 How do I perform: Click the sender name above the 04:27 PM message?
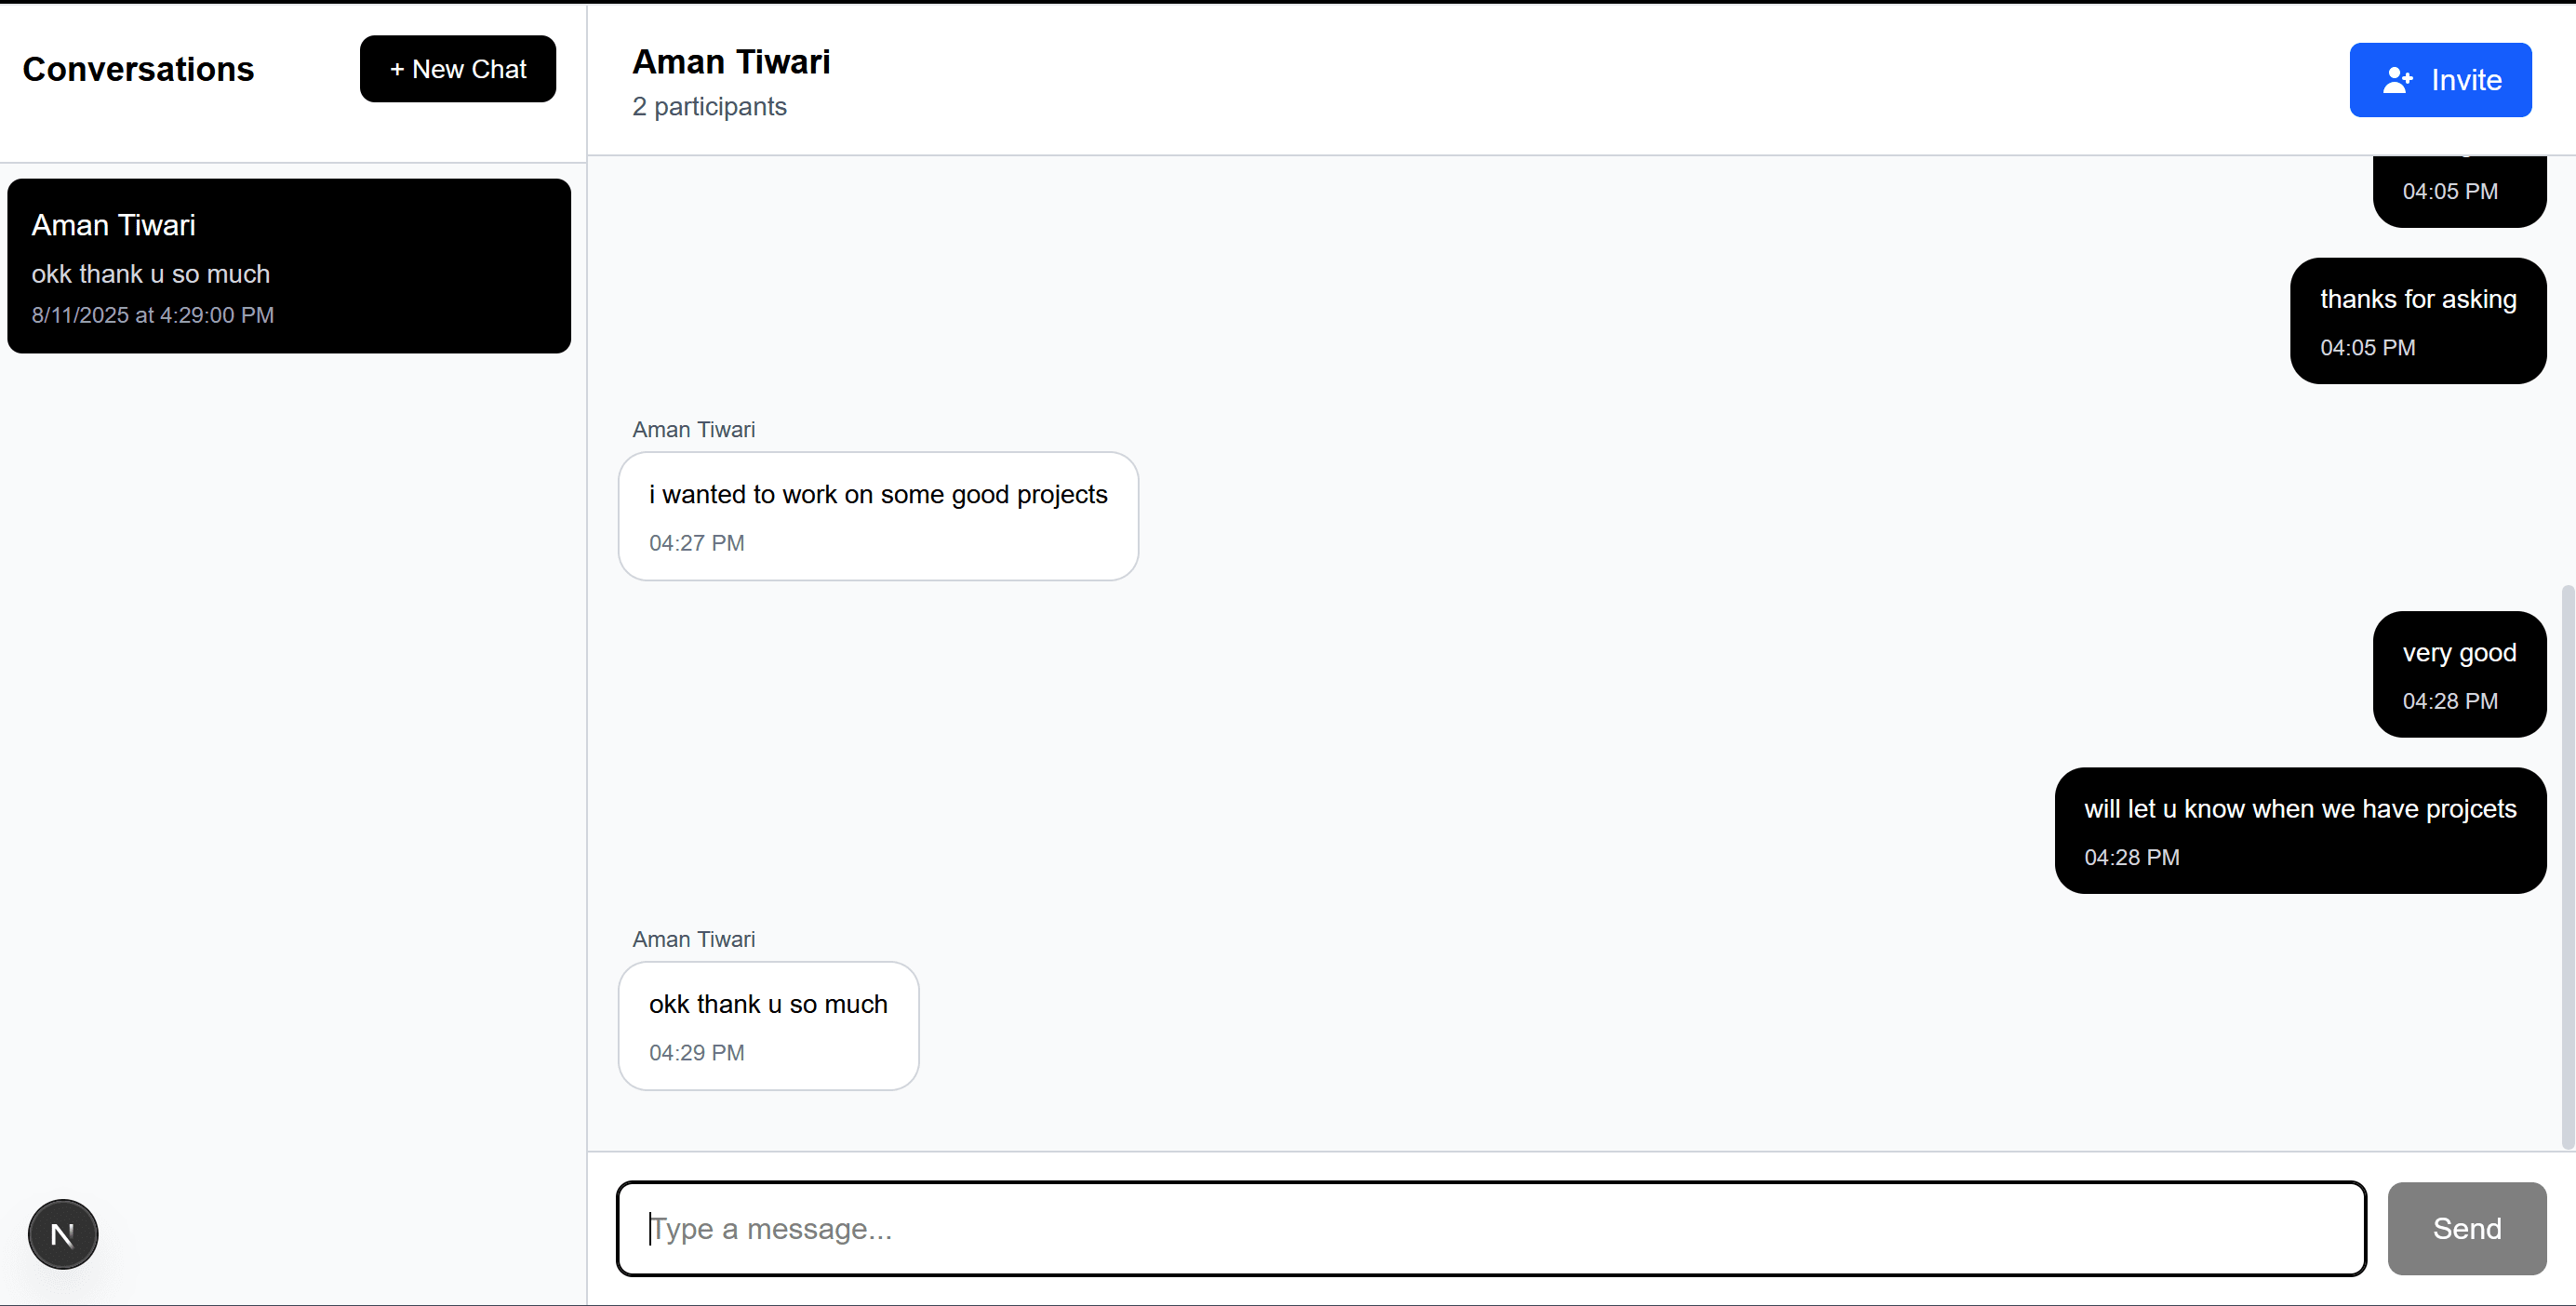(693, 430)
